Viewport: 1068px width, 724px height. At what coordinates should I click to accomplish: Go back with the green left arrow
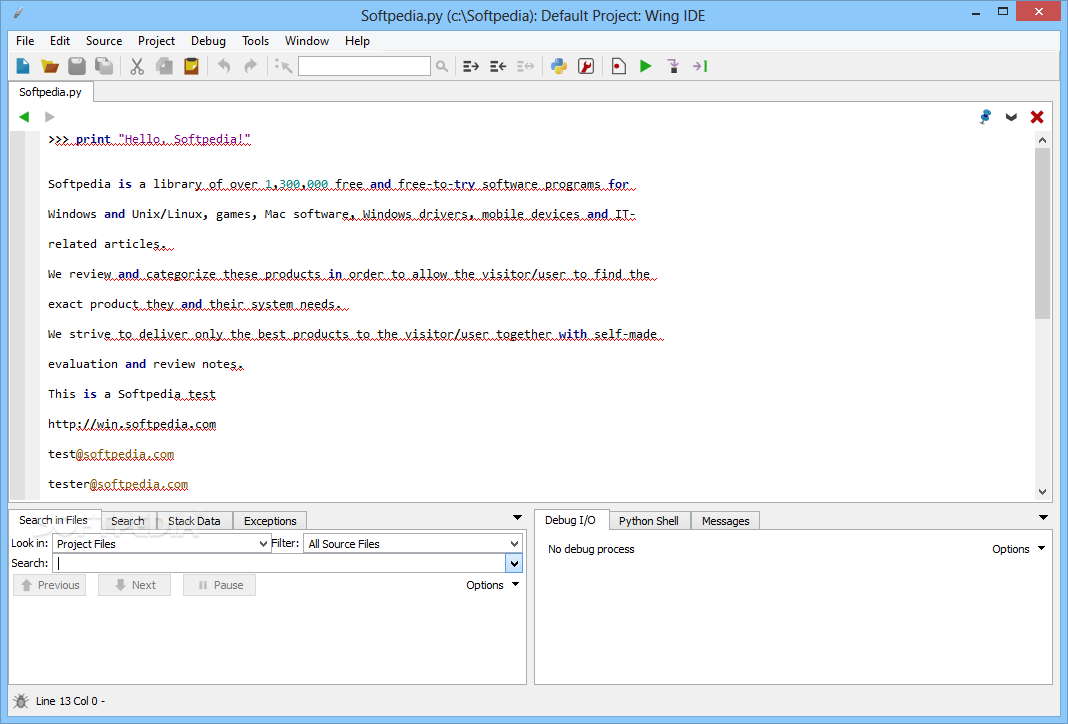click(24, 116)
